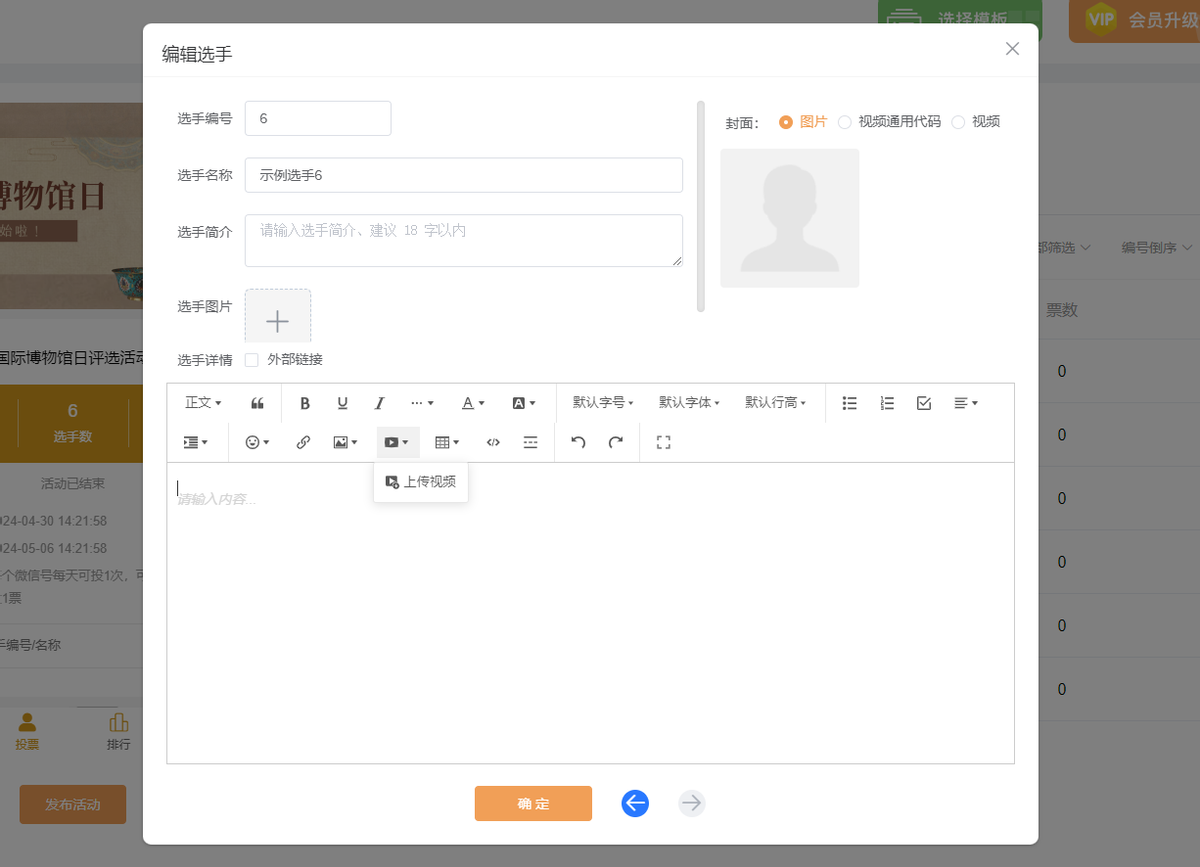The image size is (1200, 867).
Task: Insert hyperlink using link icon
Action: tap(303, 442)
